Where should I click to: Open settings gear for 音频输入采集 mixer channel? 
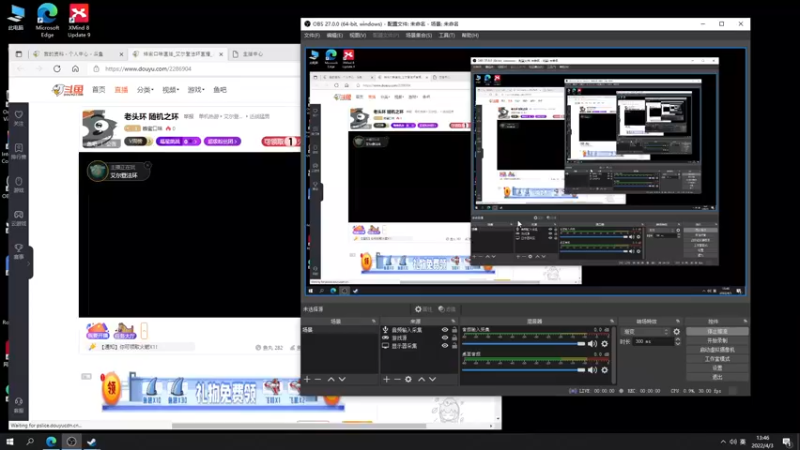point(605,344)
